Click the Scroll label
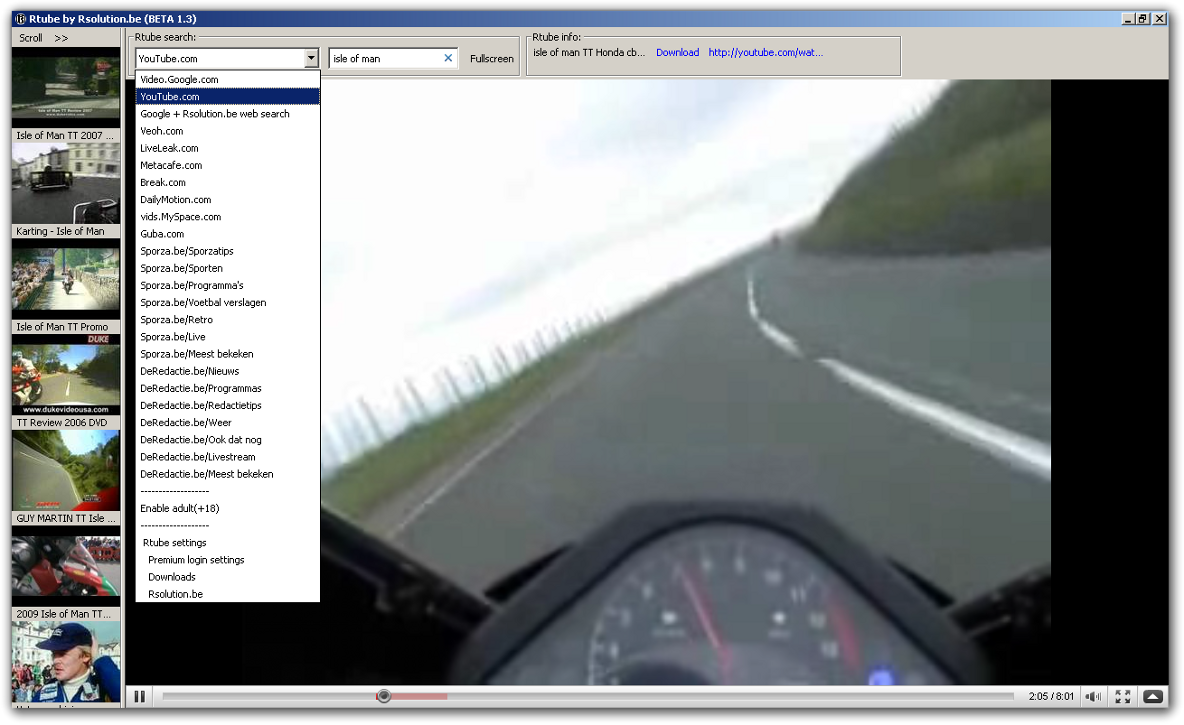Image resolution: width=1184 pixels, height=725 pixels. (x=31, y=38)
